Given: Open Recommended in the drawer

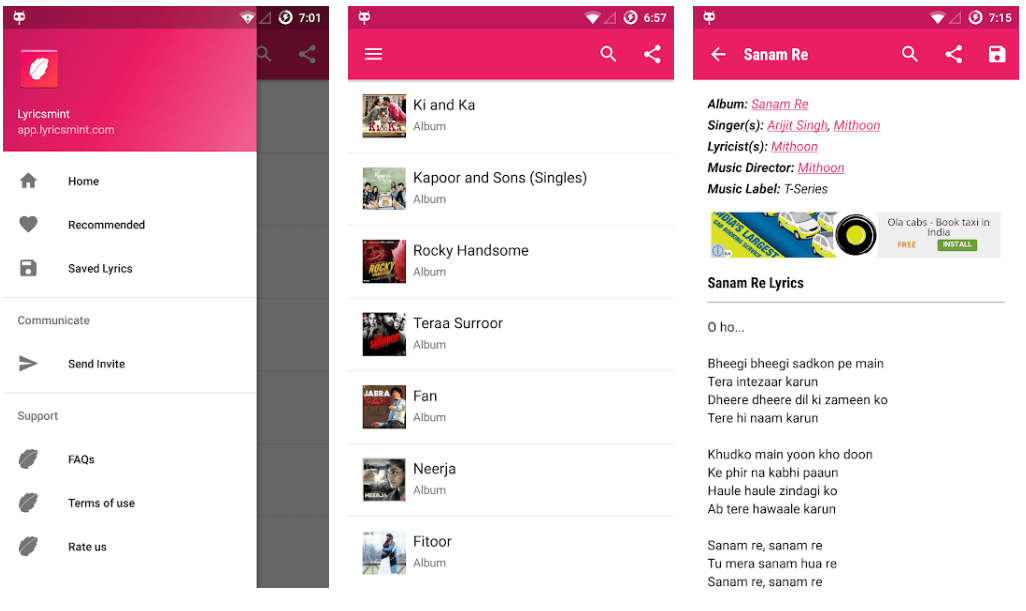Looking at the screenshot, I should coord(106,225).
